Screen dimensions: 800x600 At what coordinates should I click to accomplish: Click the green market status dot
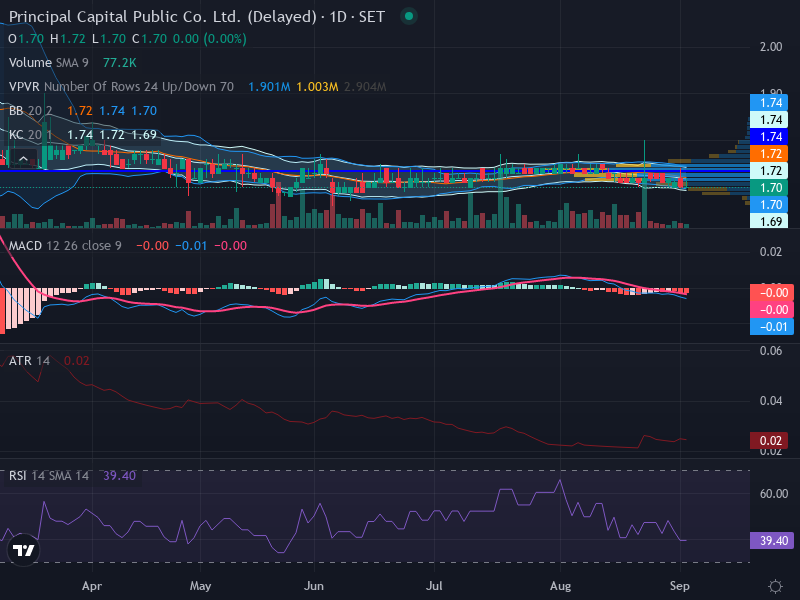[409, 16]
